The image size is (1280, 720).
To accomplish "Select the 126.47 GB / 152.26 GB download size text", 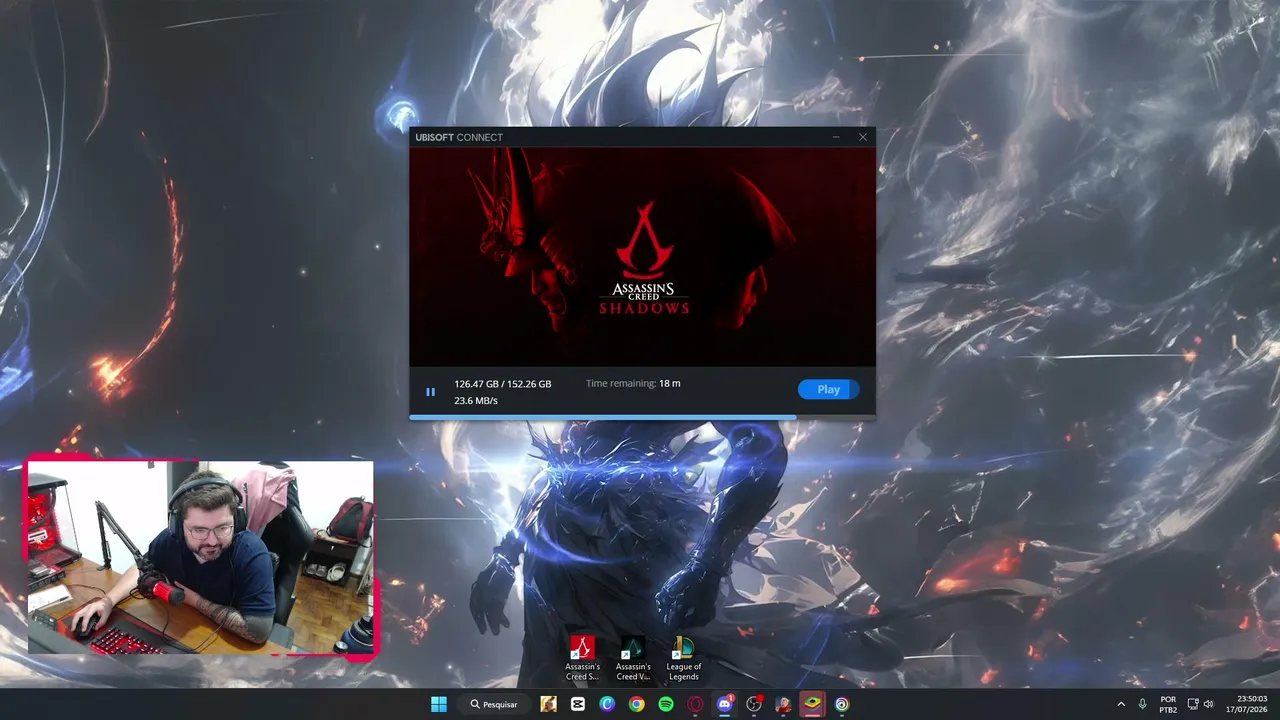I will 503,384.
